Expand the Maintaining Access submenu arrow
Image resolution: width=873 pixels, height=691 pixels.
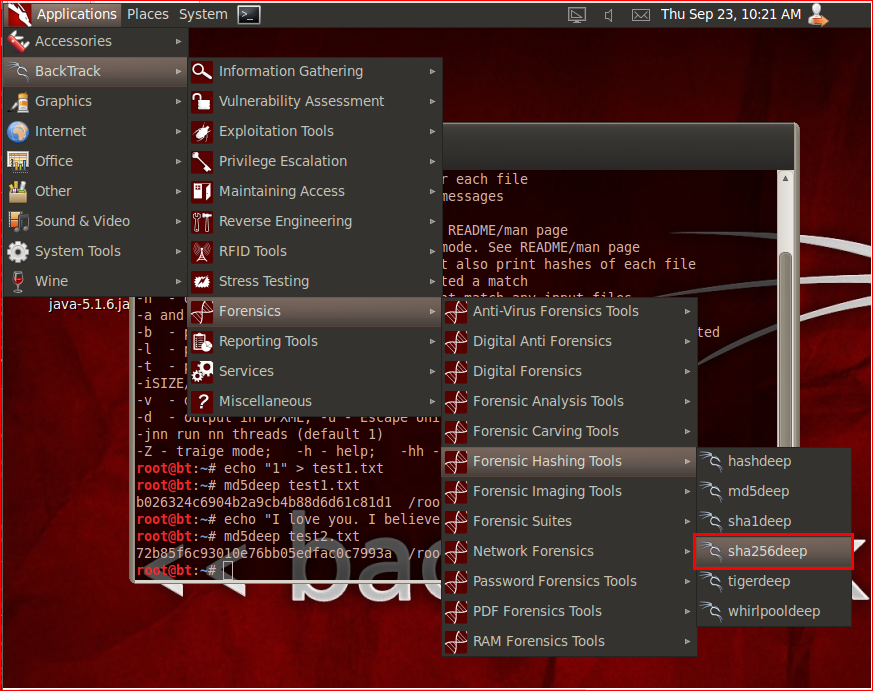pyautogui.click(x=433, y=191)
